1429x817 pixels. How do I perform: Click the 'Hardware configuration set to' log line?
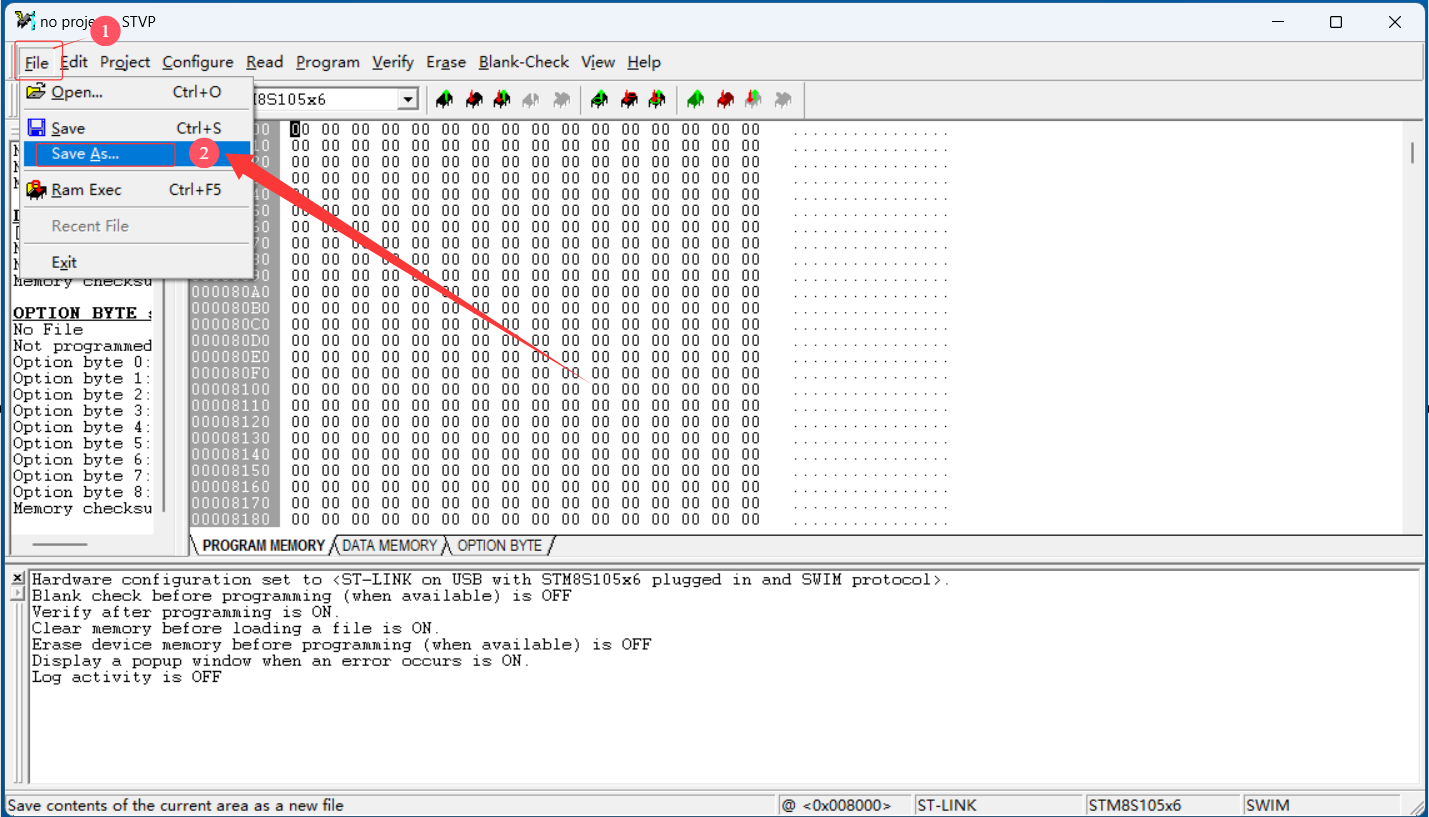491,580
